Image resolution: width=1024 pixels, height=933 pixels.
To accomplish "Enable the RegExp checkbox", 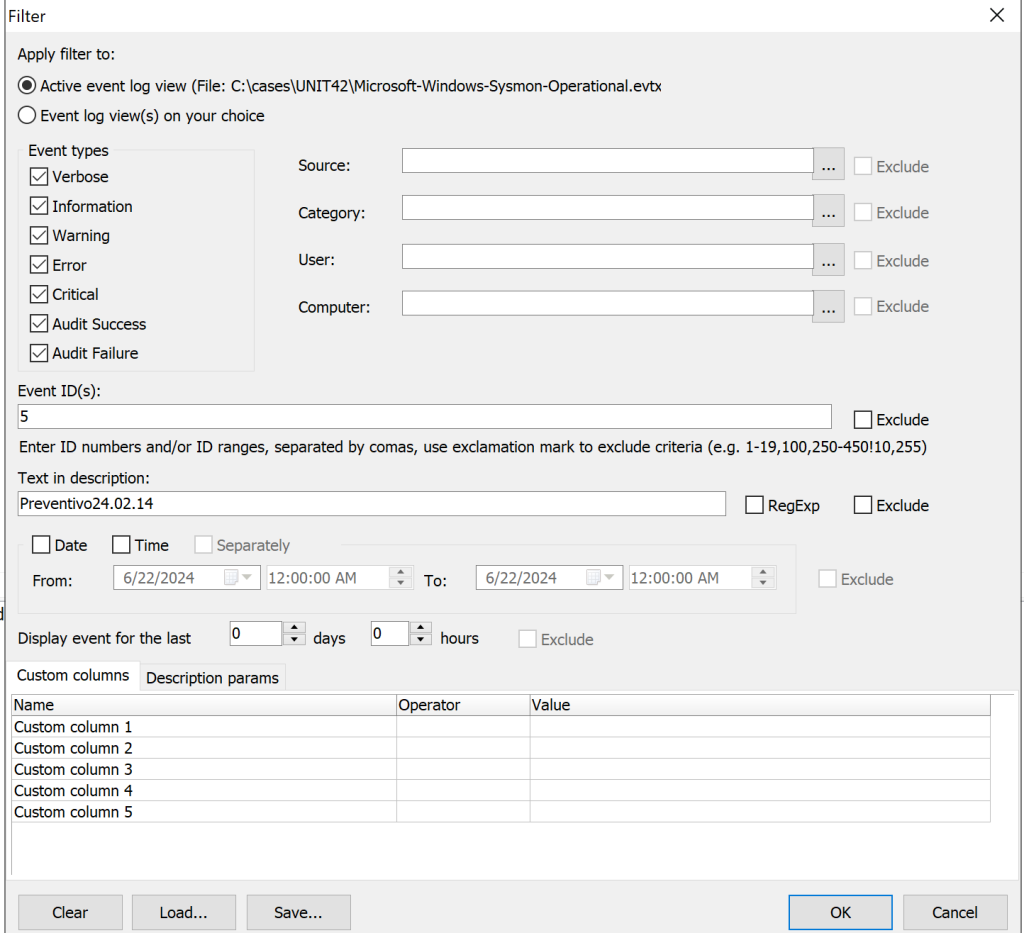I will 754,505.
